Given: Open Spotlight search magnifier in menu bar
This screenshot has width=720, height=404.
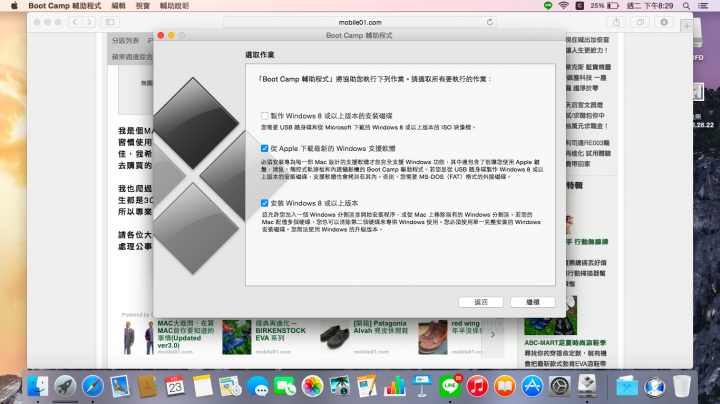Looking at the screenshot, I should pyautogui.click(x=686, y=6).
